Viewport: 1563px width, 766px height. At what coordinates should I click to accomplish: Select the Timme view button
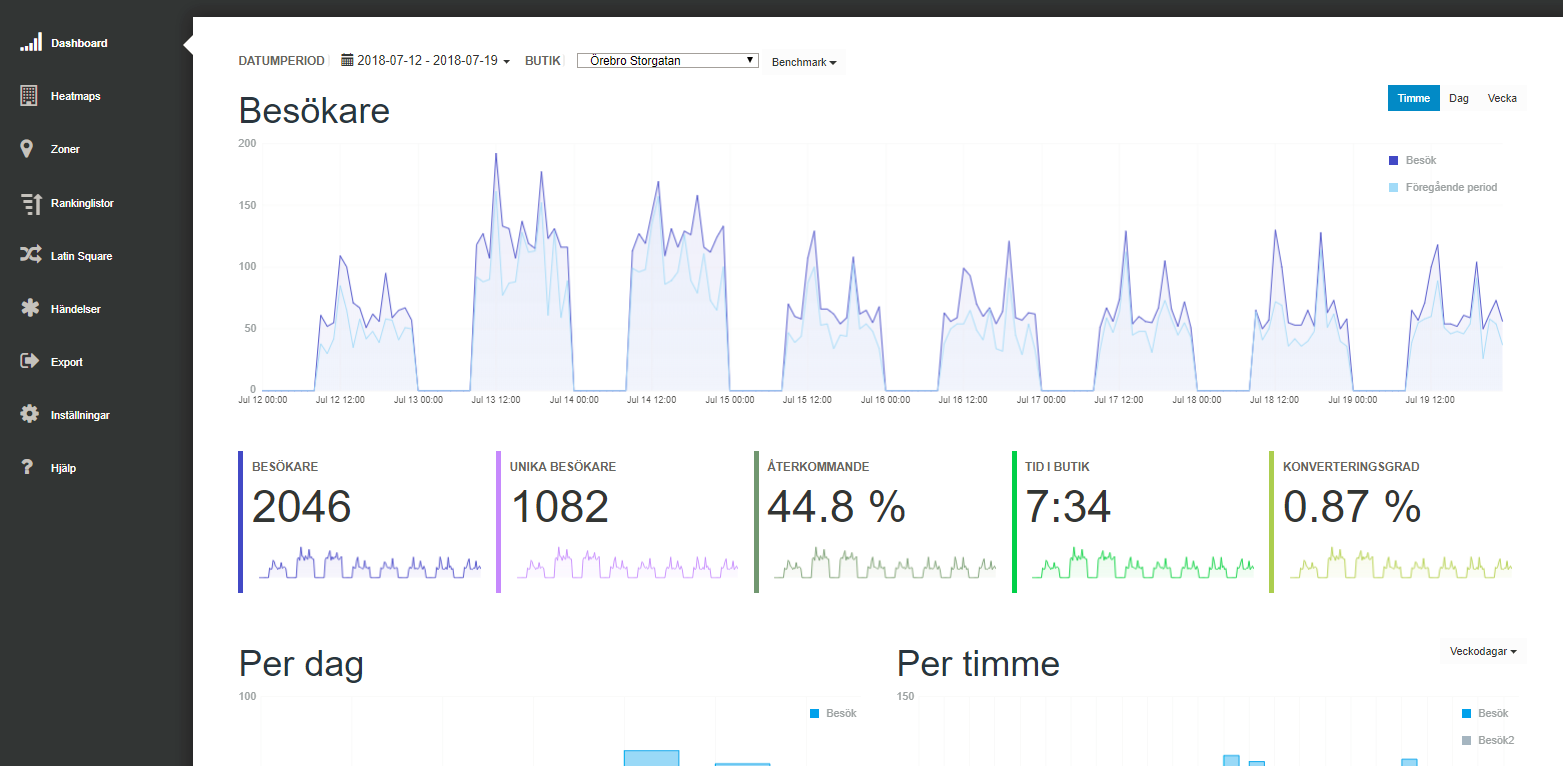pos(1414,98)
